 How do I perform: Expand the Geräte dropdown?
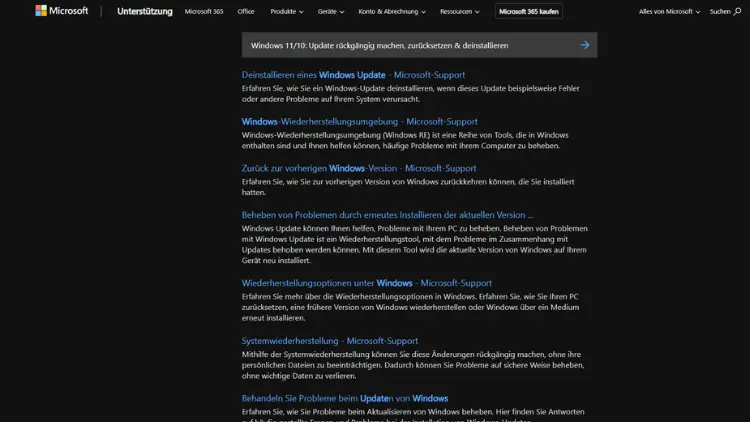[331, 11]
